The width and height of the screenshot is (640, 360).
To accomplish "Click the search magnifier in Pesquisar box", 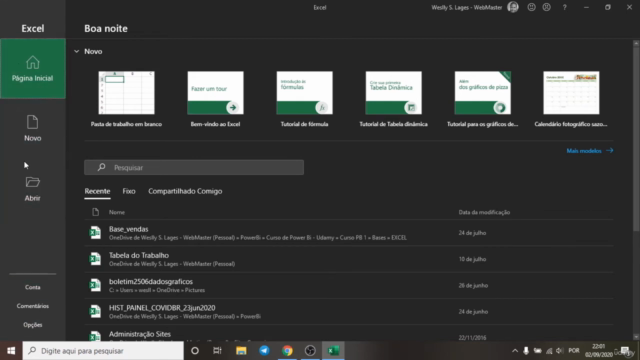I will click(x=101, y=167).
